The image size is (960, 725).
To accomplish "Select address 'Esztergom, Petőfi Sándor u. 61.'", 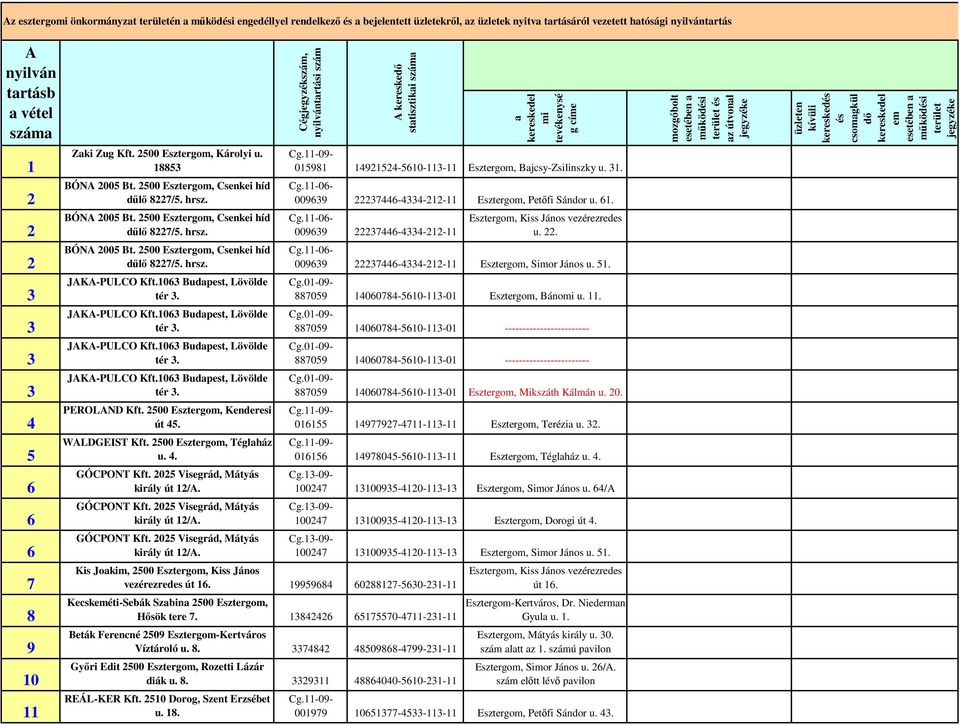I will point(546,193).
